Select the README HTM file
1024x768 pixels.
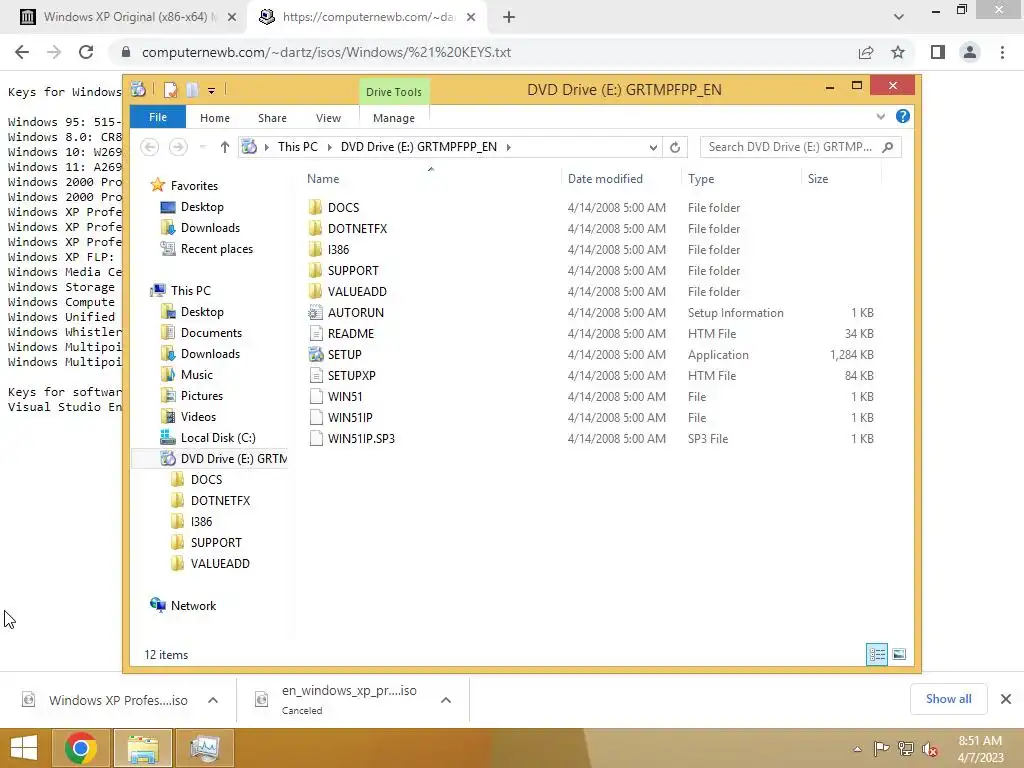[351, 334]
